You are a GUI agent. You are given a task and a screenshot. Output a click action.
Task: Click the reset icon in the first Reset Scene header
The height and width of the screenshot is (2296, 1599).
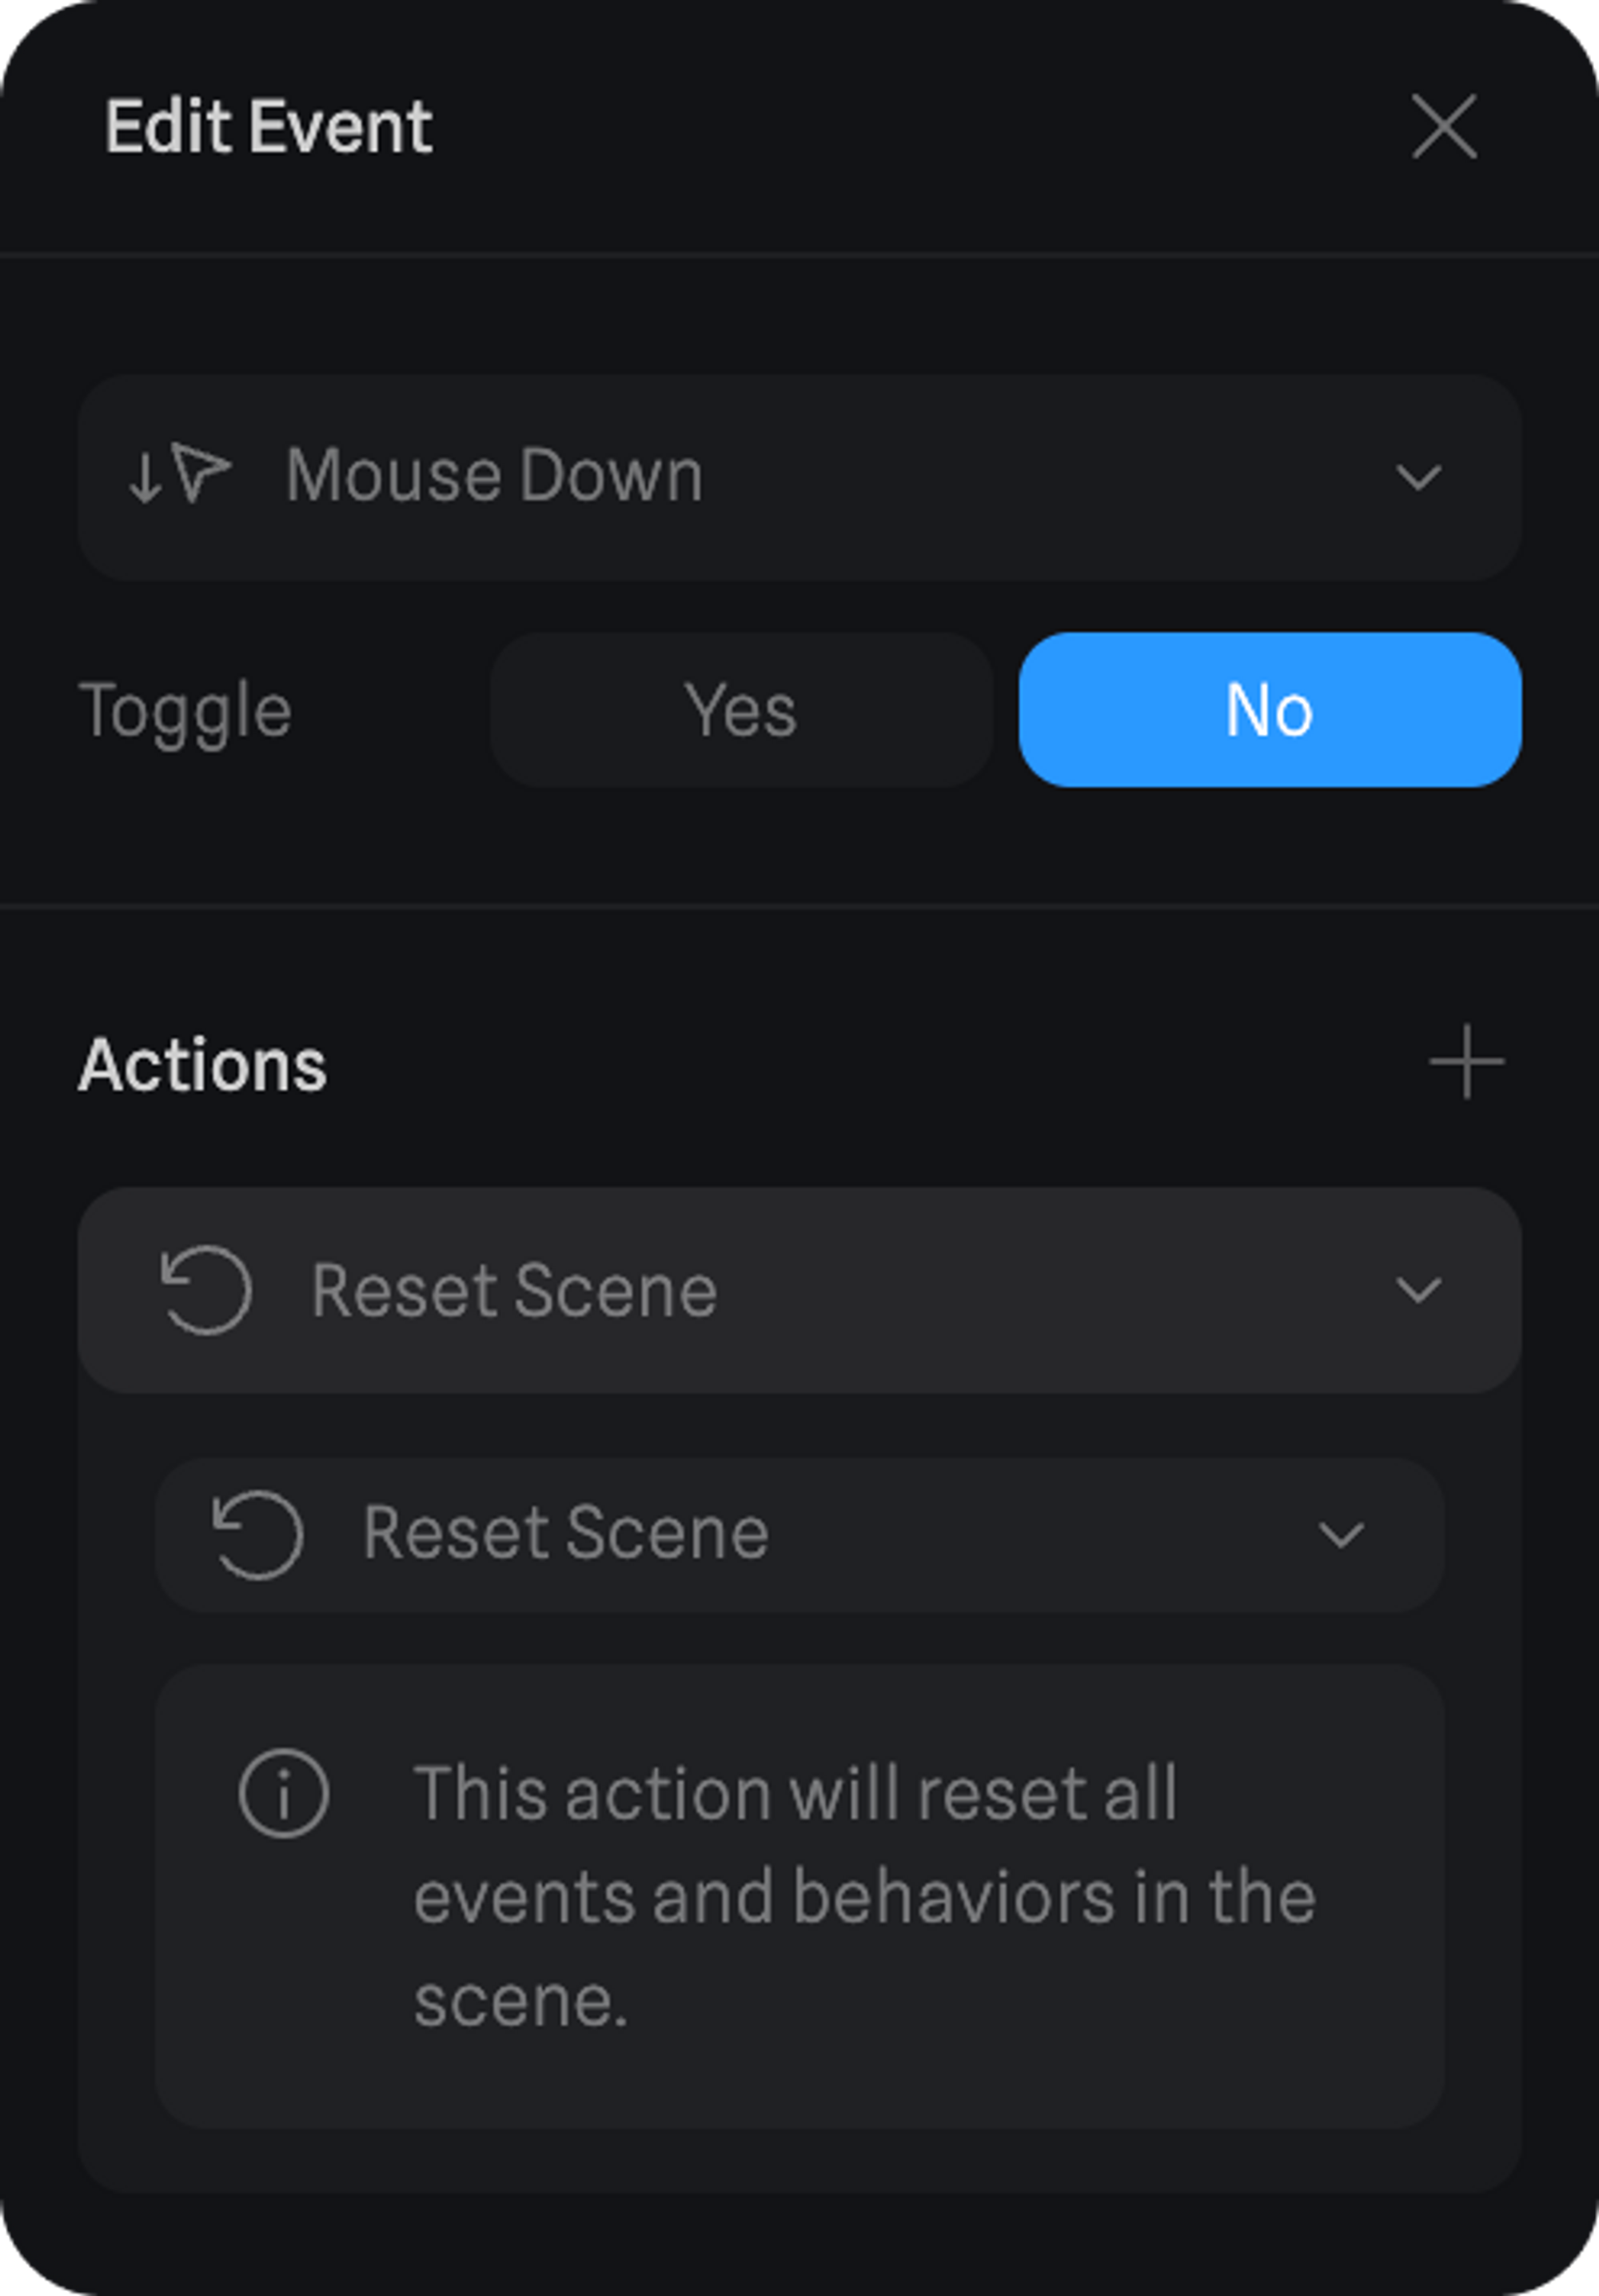pos(206,1290)
